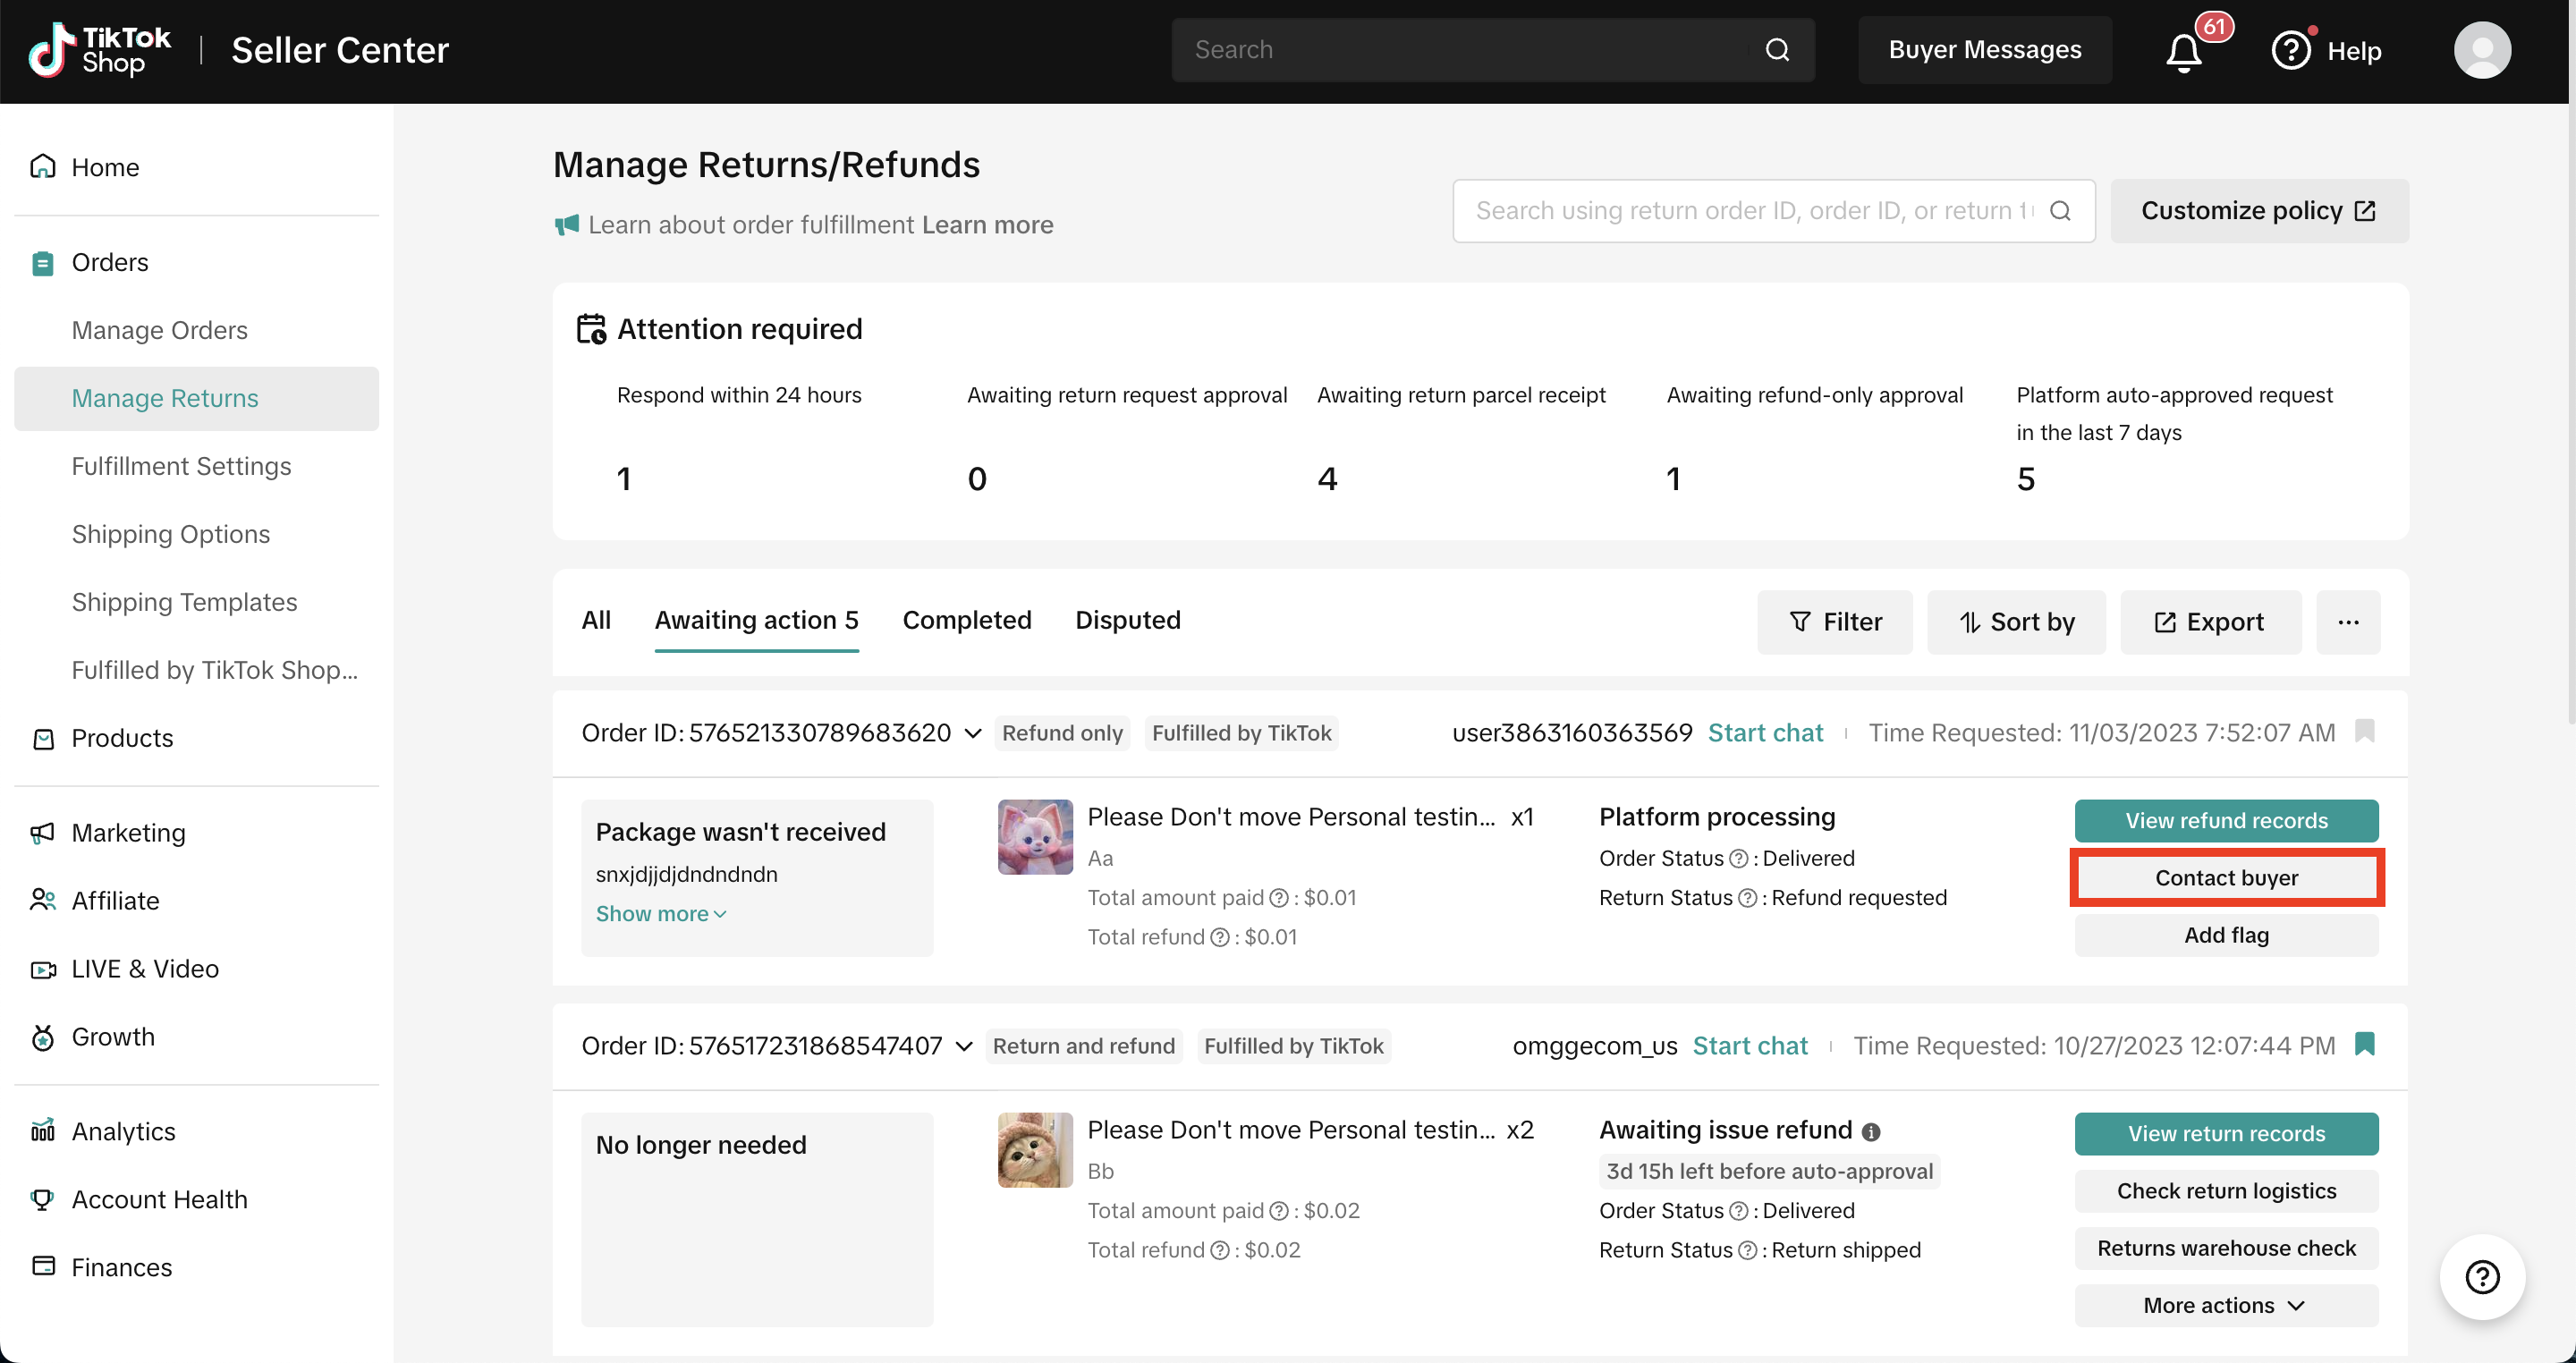Open the More actions dropdown
The height and width of the screenshot is (1363, 2576).
pyautogui.click(x=2226, y=1305)
